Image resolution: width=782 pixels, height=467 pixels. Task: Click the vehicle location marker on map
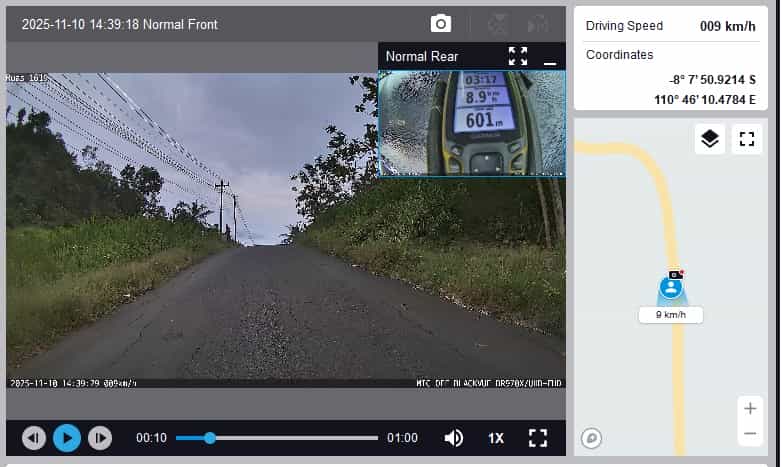pyautogui.click(x=671, y=288)
